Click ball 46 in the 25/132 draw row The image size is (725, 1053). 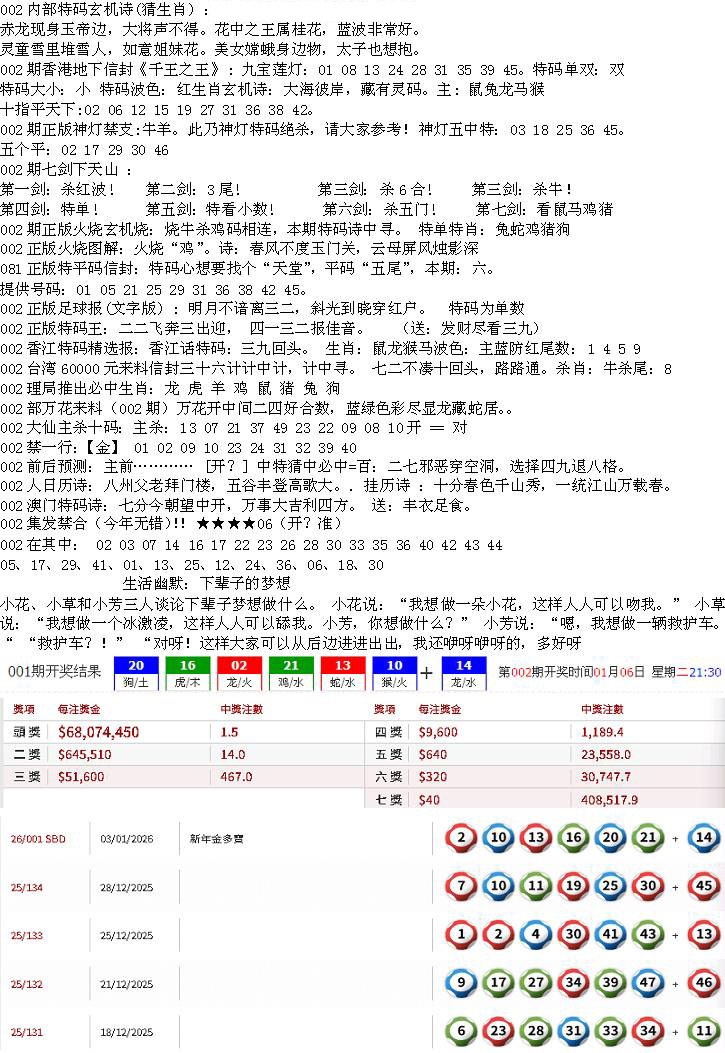point(704,983)
